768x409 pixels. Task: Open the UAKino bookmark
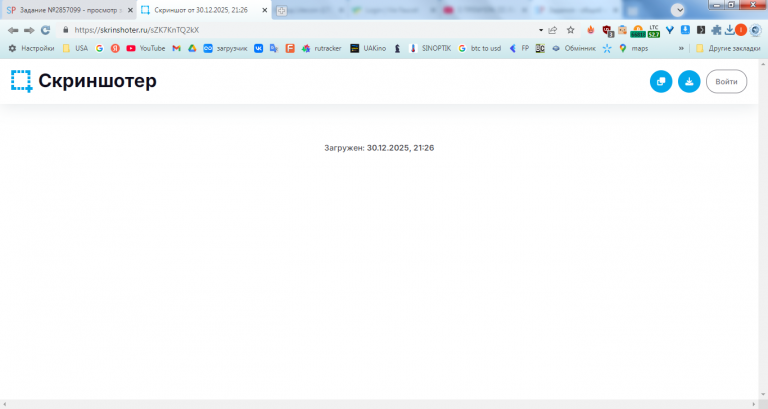368,48
